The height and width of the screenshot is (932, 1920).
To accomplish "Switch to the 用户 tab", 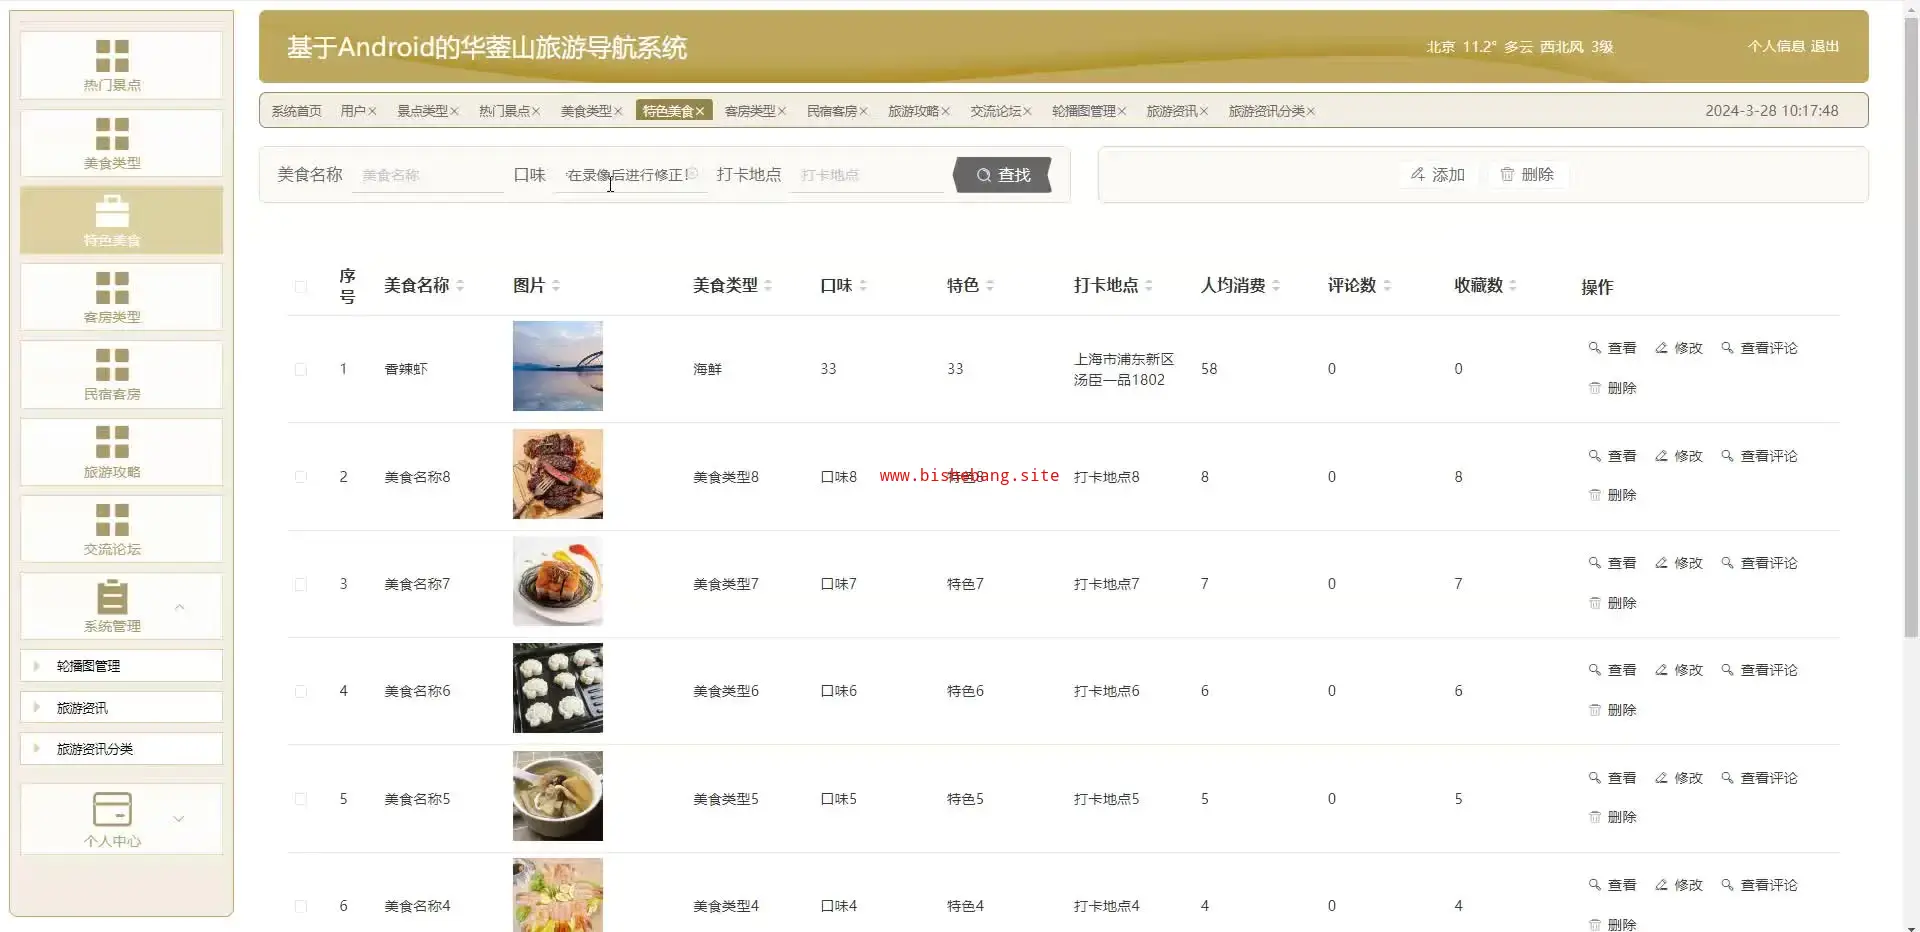I will coord(352,111).
